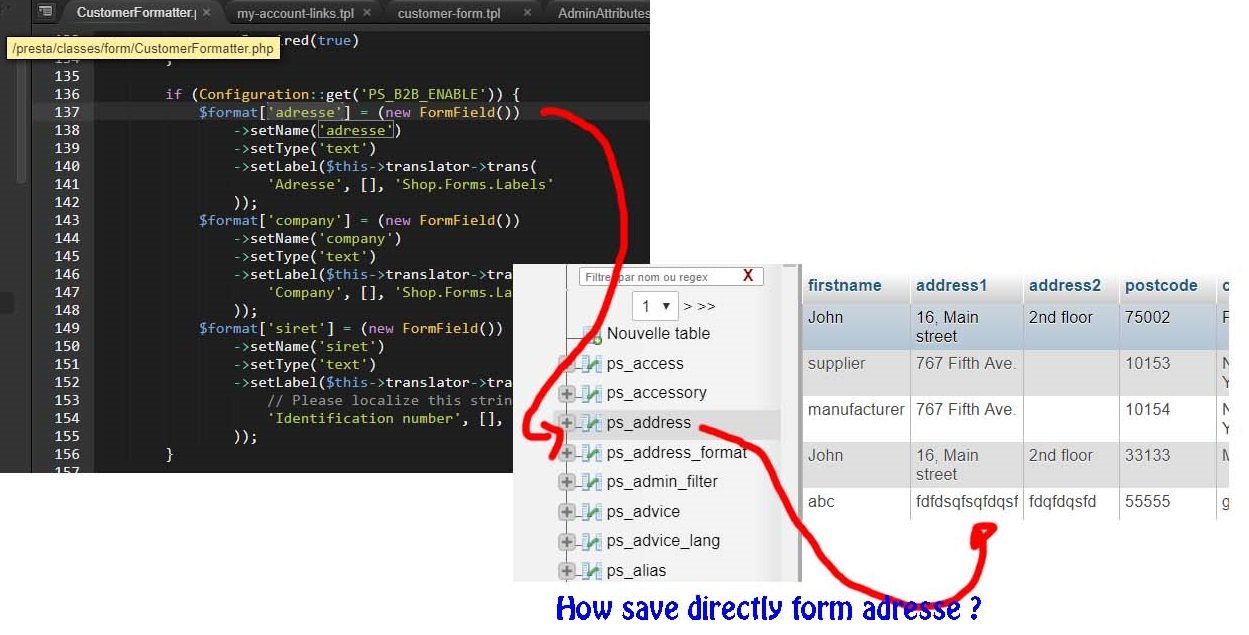Switch to the CustomerFormatter tab
Image resolution: width=1249 pixels, height=635 pixels.
(x=136, y=13)
